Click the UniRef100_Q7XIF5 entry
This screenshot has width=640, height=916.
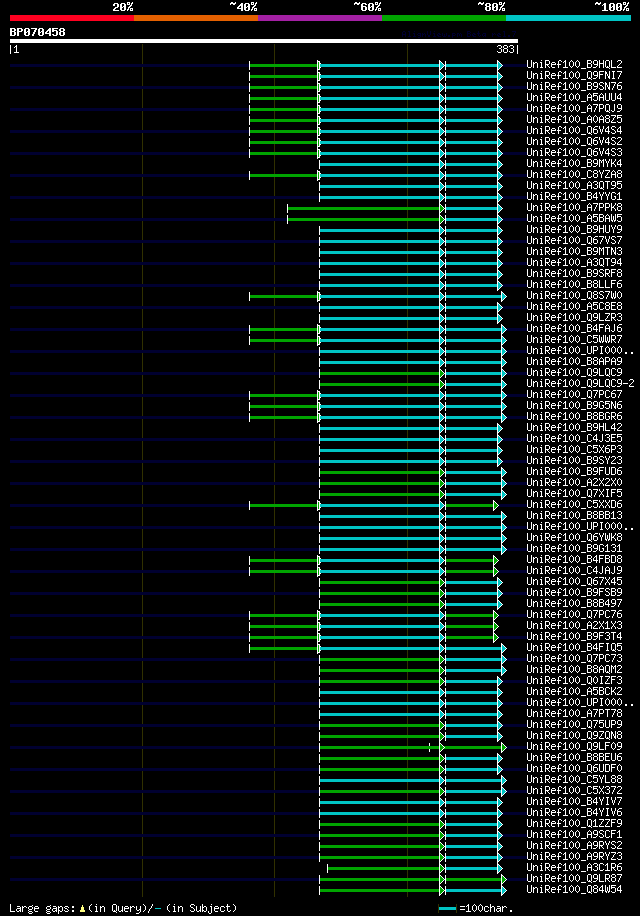point(574,494)
